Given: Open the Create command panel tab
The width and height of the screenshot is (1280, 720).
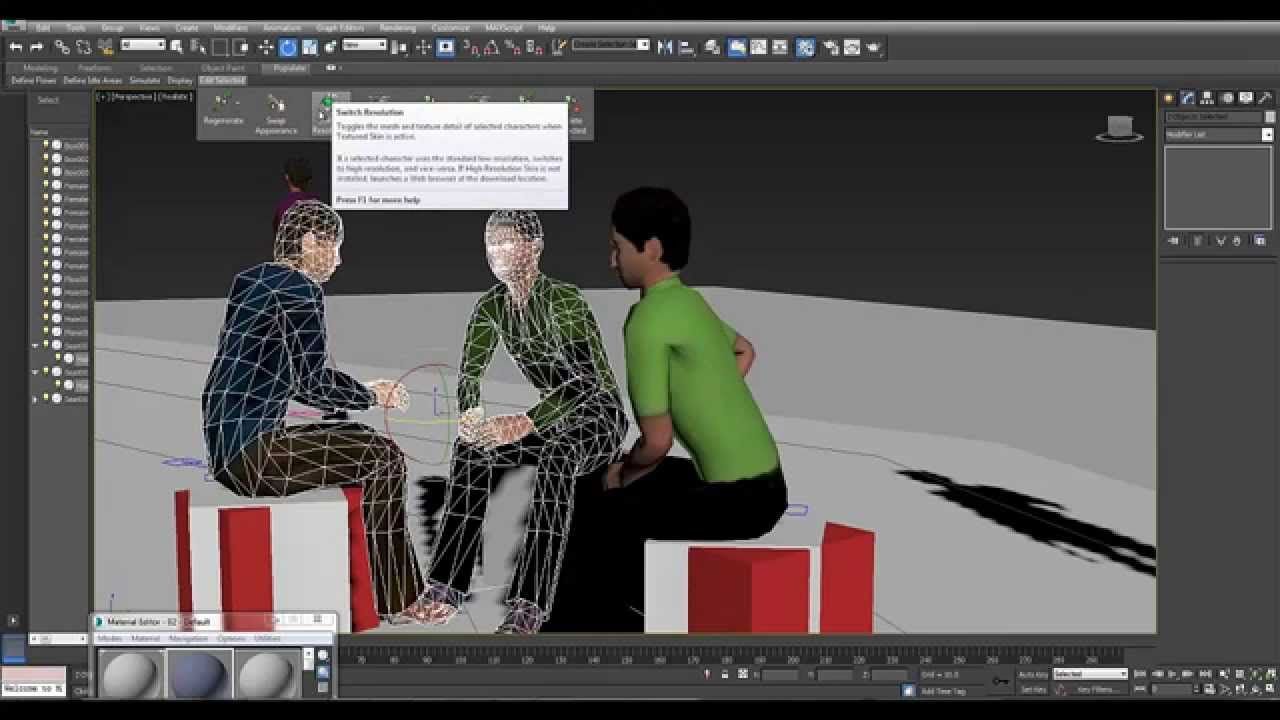Looking at the screenshot, I should point(1168,98).
